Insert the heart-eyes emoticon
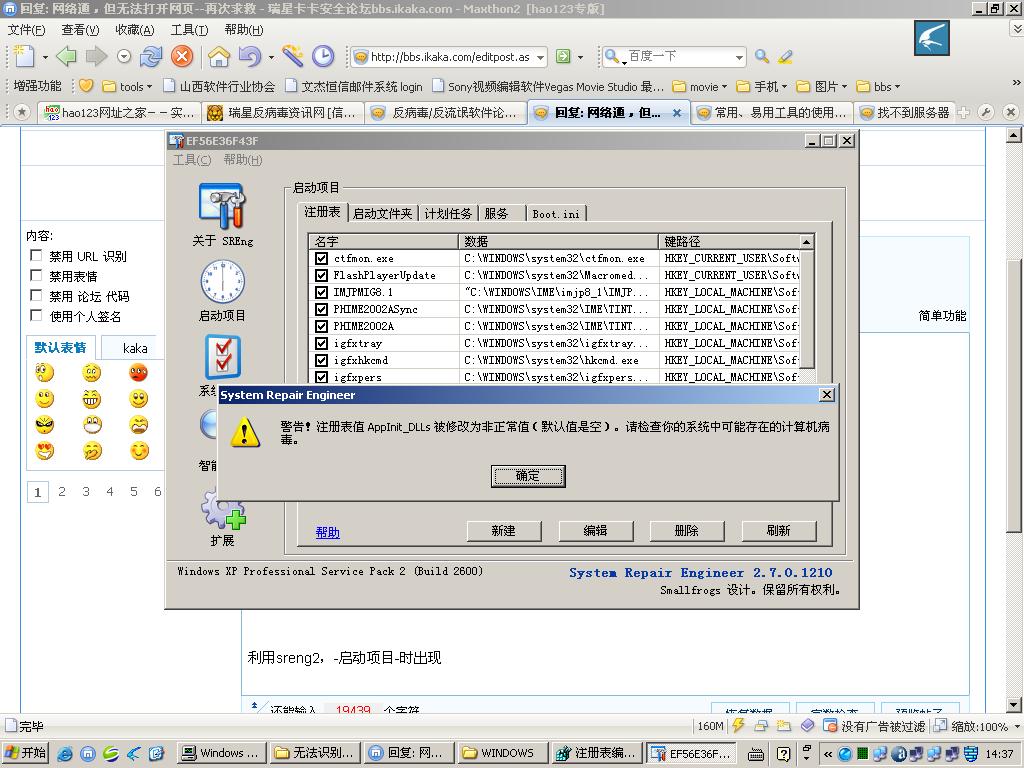 point(44,451)
